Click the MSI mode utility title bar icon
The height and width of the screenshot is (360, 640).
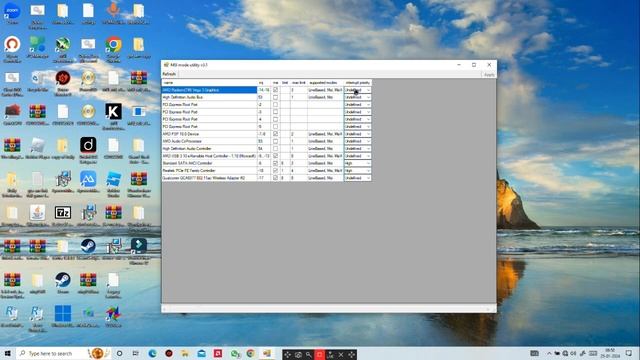tap(166, 65)
